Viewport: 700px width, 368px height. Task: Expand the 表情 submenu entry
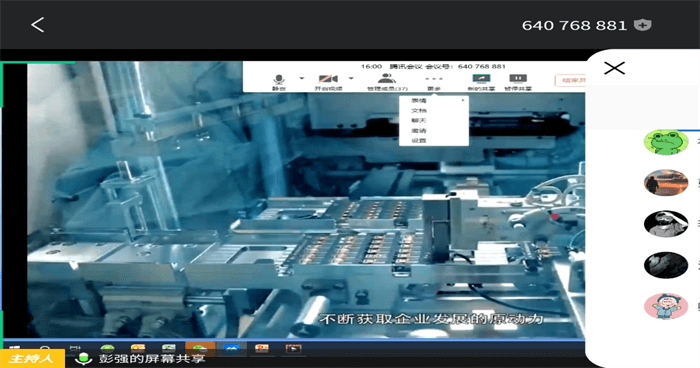pyautogui.click(x=433, y=100)
